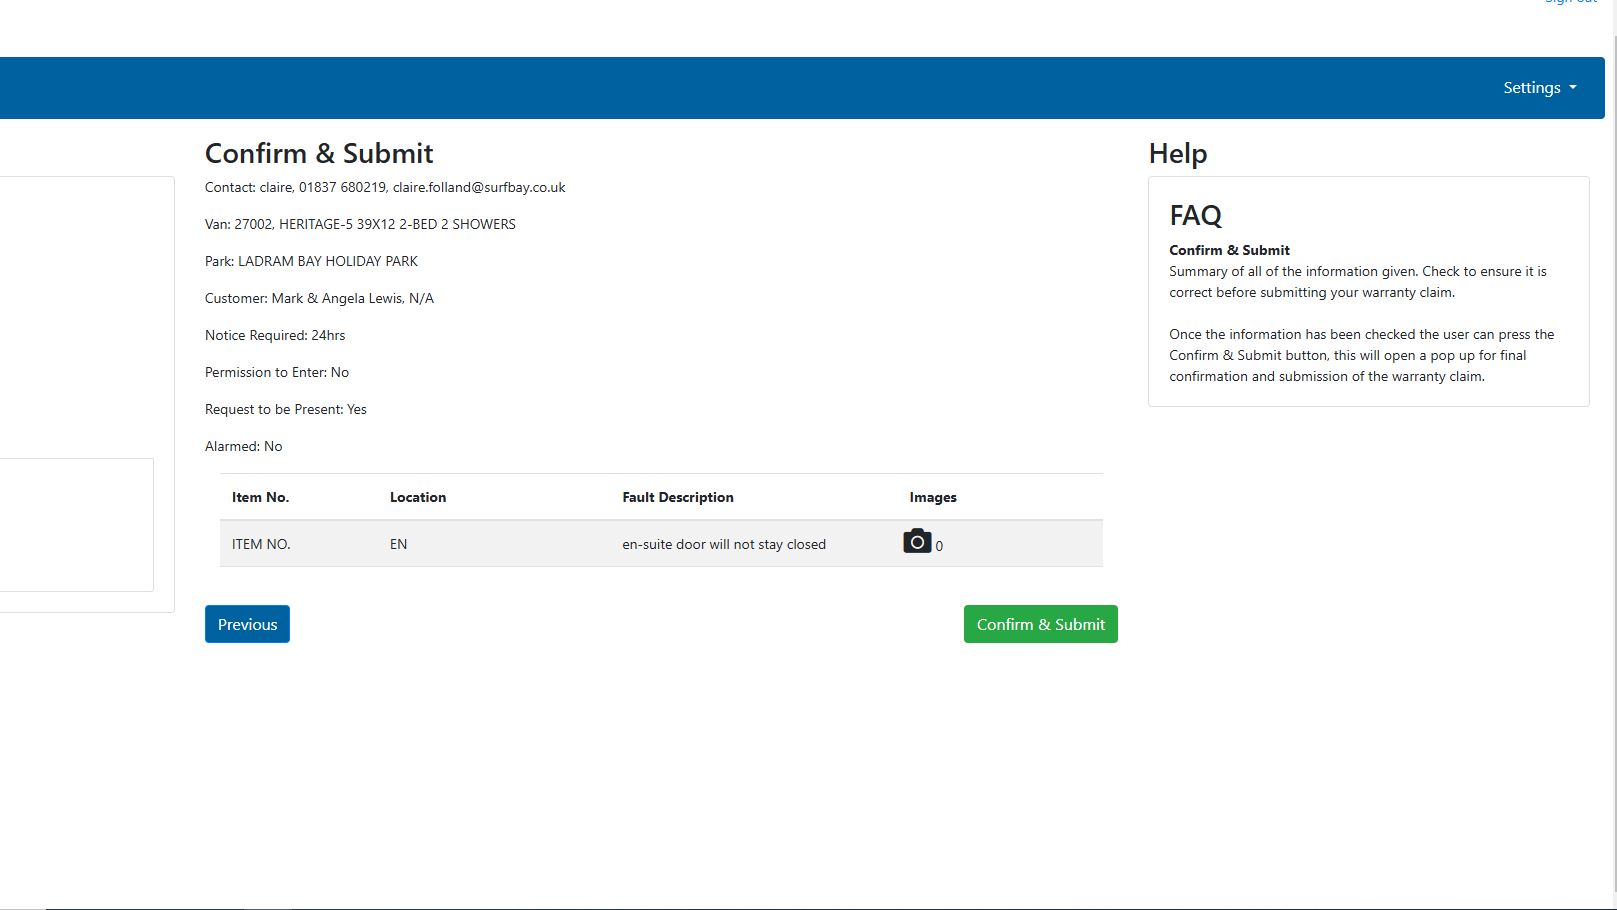The width and height of the screenshot is (1617, 910).
Task: Click the Van: 27002 HERITAGE-5 line
Action: [x=360, y=224]
